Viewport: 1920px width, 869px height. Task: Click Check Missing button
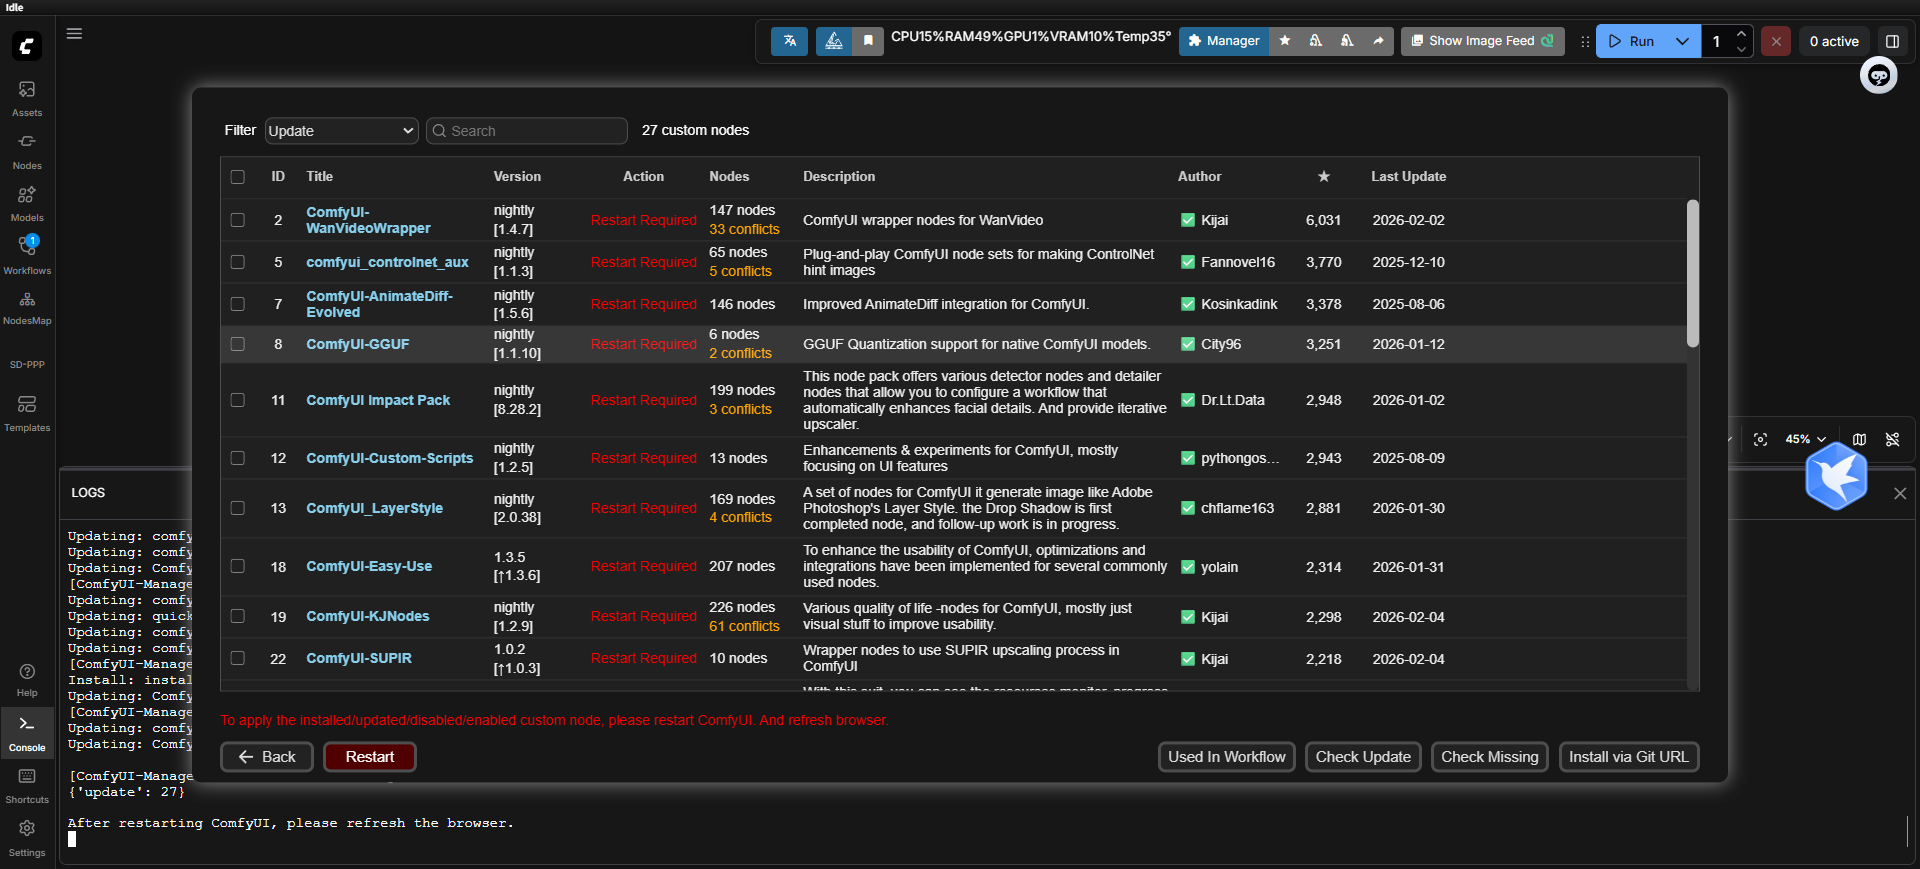coord(1490,757)
